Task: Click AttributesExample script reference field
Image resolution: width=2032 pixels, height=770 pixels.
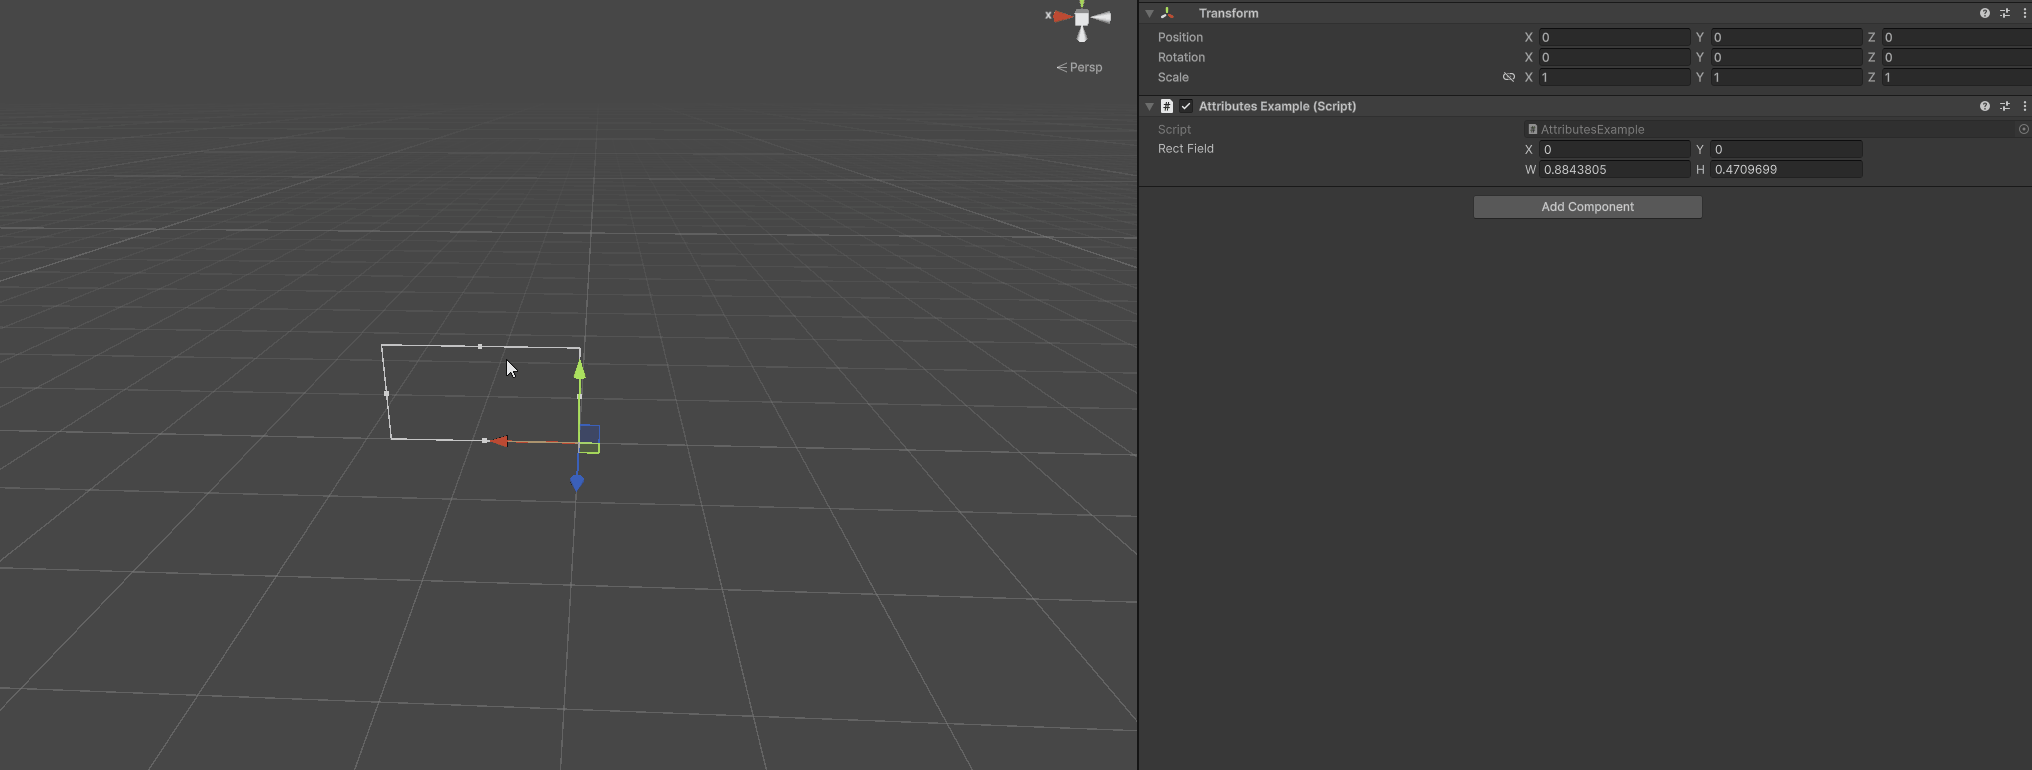Action: [1770, 129]
